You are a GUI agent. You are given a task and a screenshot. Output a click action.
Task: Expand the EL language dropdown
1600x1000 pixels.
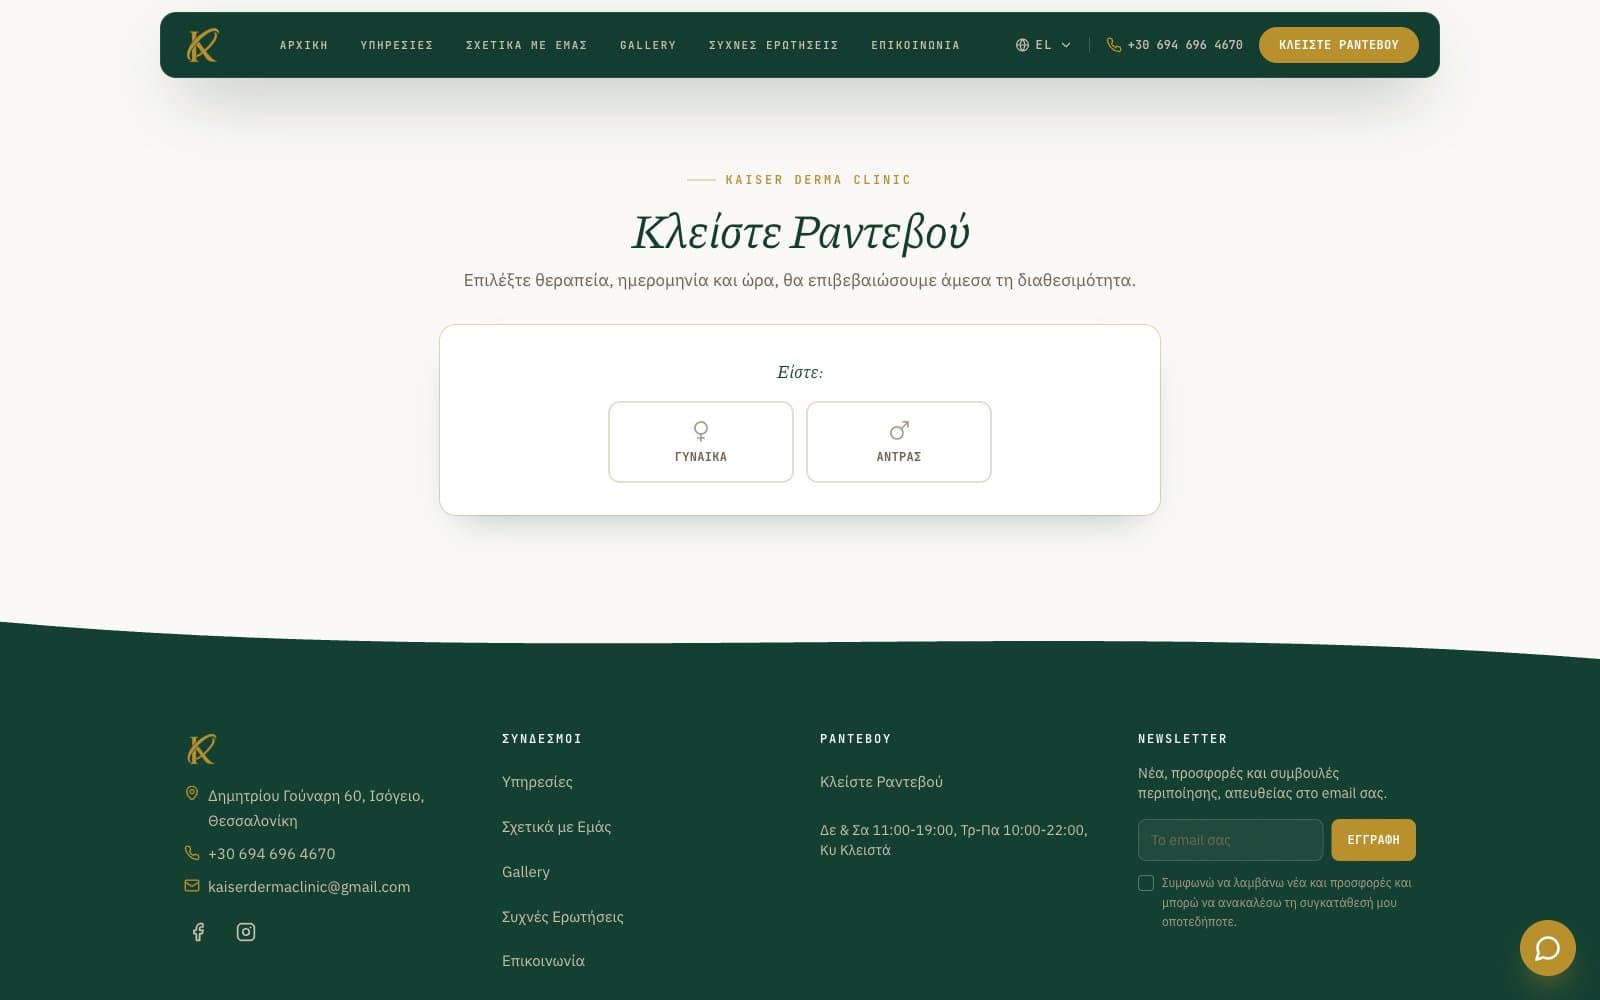[x=1043, y=45]
